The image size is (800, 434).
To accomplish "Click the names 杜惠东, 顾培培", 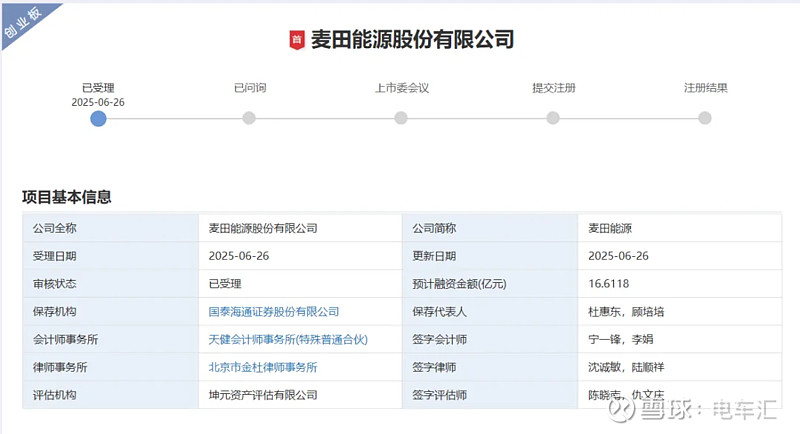I will [x=626, y=312].
